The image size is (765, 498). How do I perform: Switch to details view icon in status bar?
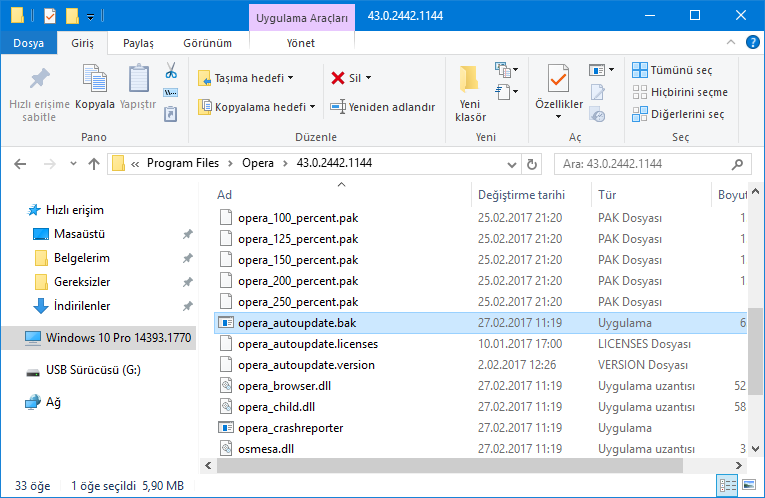click(727, 487)
